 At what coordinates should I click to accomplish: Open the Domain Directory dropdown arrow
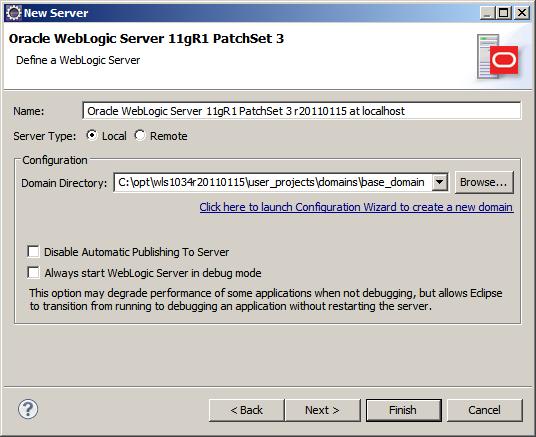tap(440, 182)
